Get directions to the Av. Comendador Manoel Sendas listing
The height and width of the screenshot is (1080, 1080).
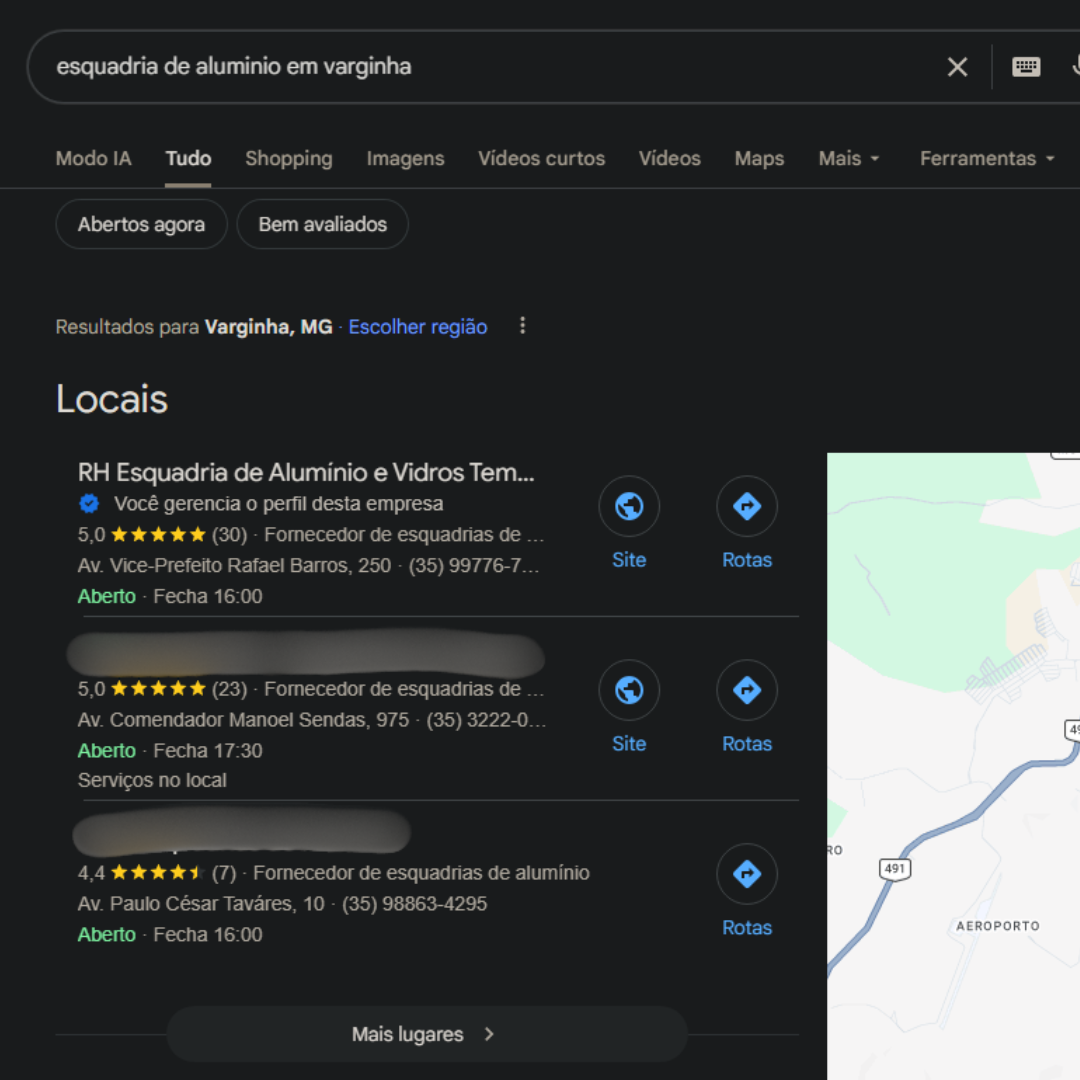[747, 690]
